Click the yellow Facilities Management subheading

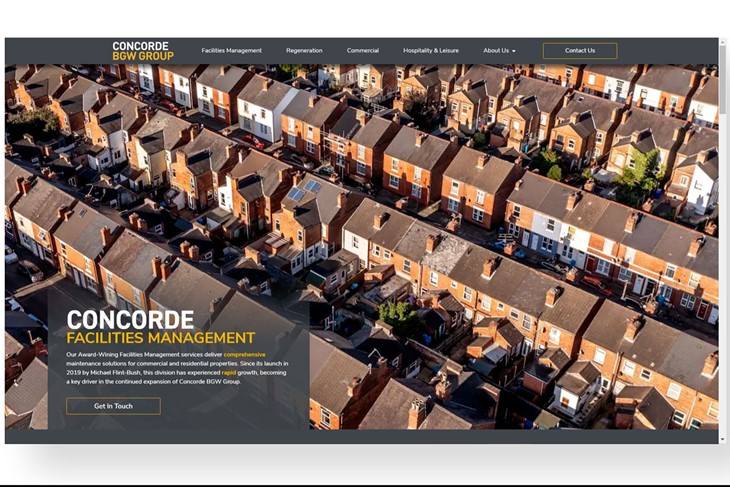tap(161, 338)
